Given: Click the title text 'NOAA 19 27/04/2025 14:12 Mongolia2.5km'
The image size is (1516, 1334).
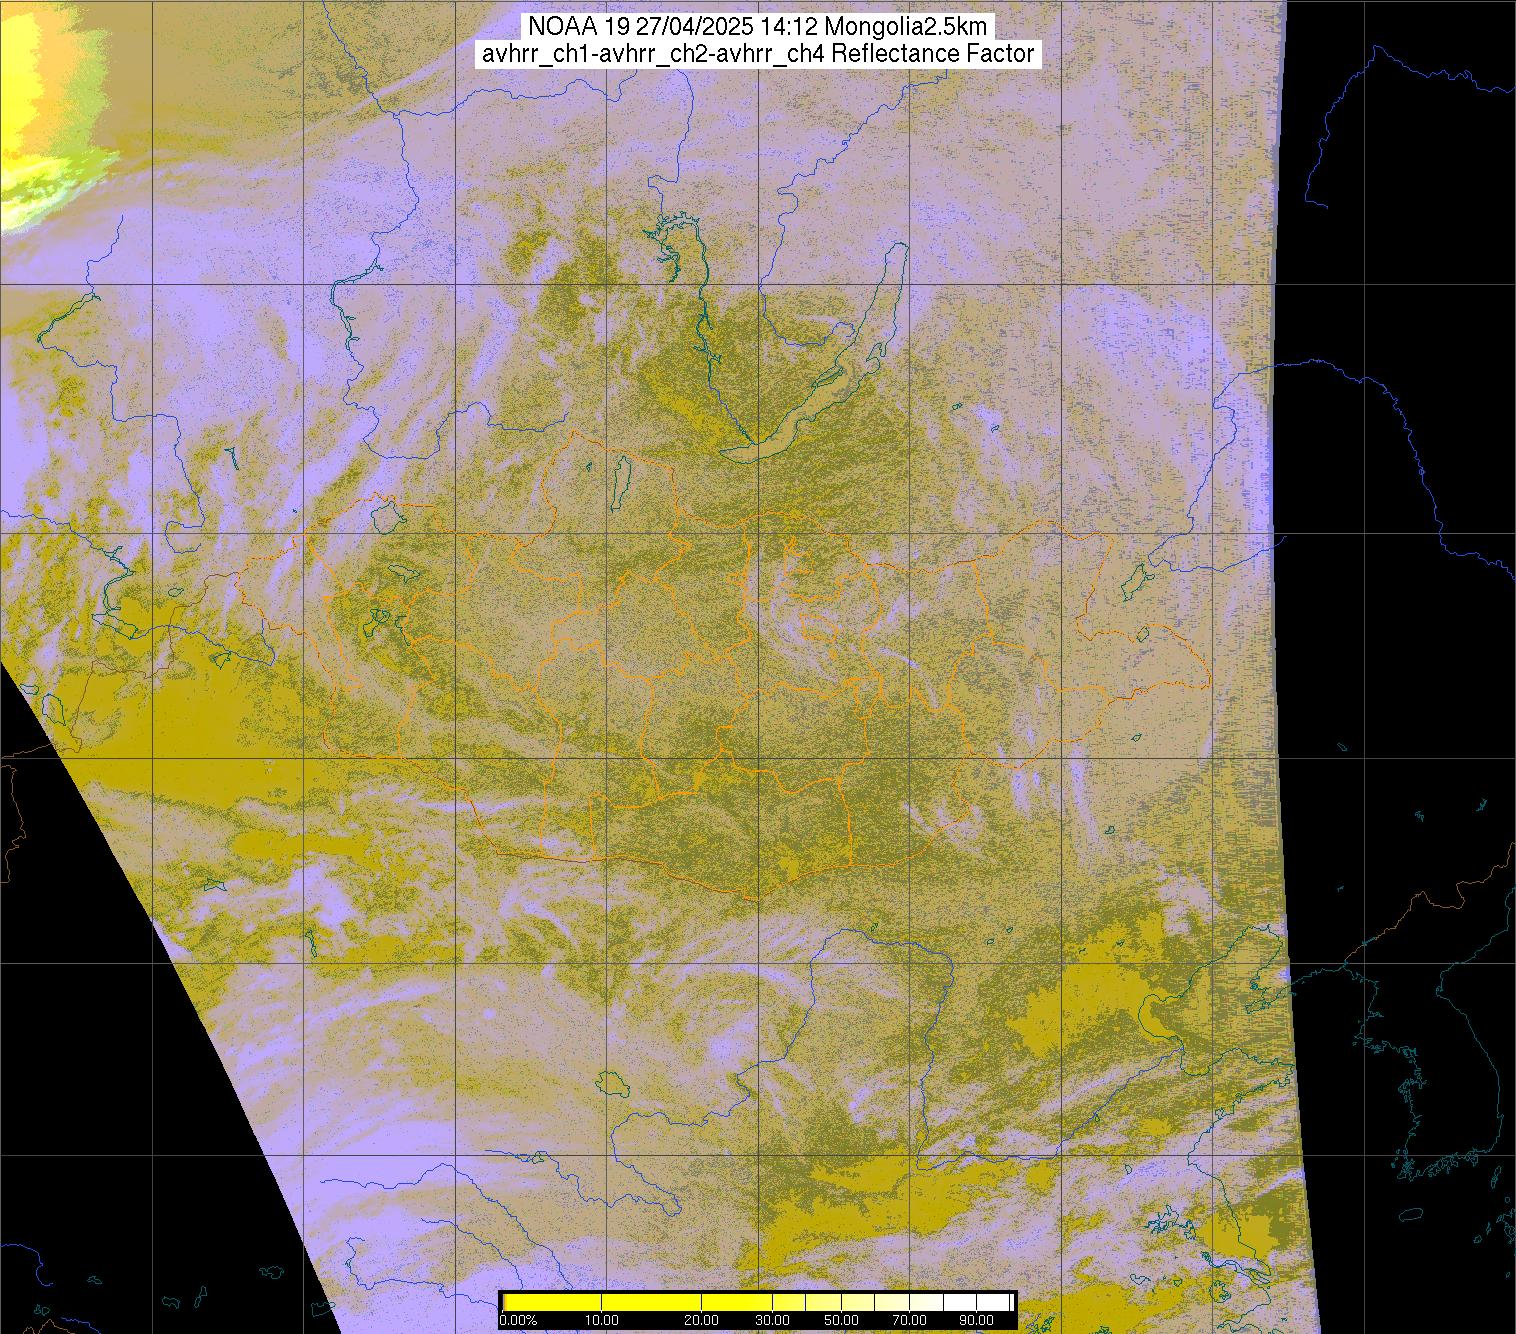Looking at the screenshot, I should (759, 26).
